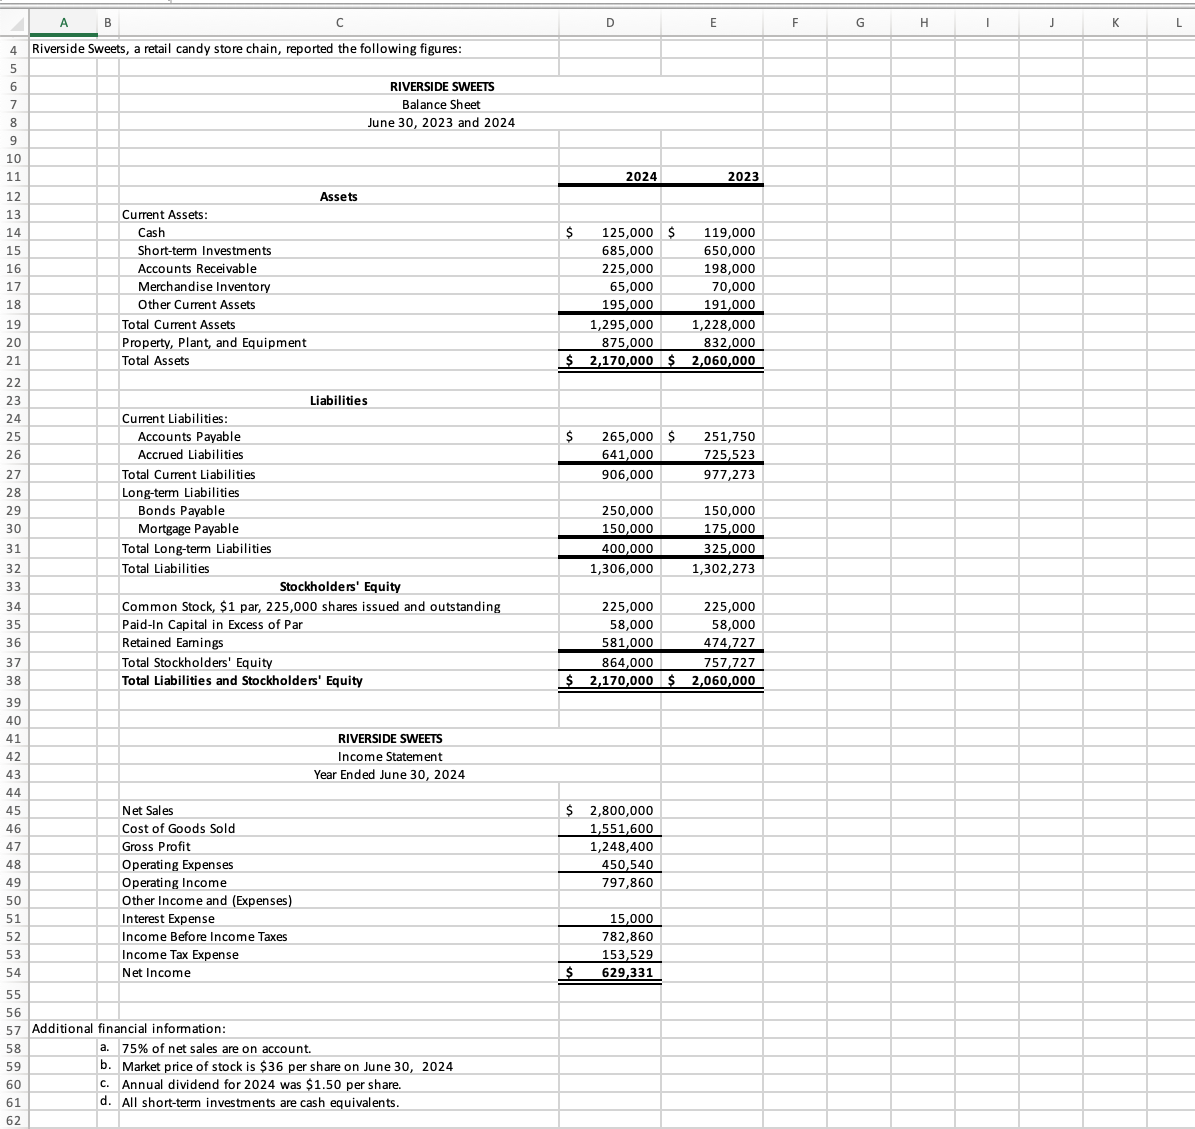Image resolution: width=1195 pixels, height=1129 pixels.
Task: Click the Total Assets value of 2,170,000
Action: tap(610, 360)
